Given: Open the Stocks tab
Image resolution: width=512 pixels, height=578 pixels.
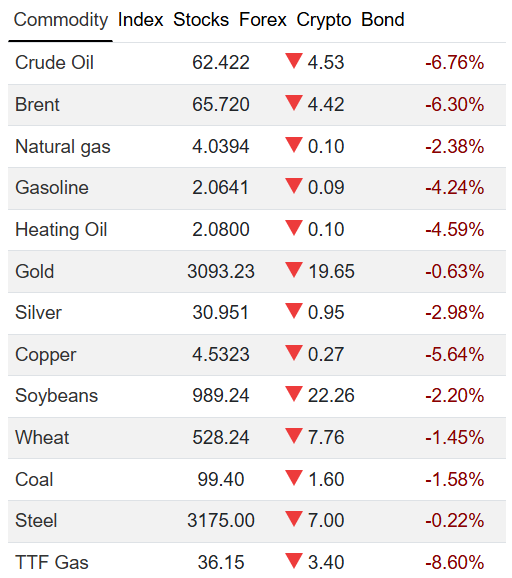Looking at the screenshot, I should coord(201,20).
